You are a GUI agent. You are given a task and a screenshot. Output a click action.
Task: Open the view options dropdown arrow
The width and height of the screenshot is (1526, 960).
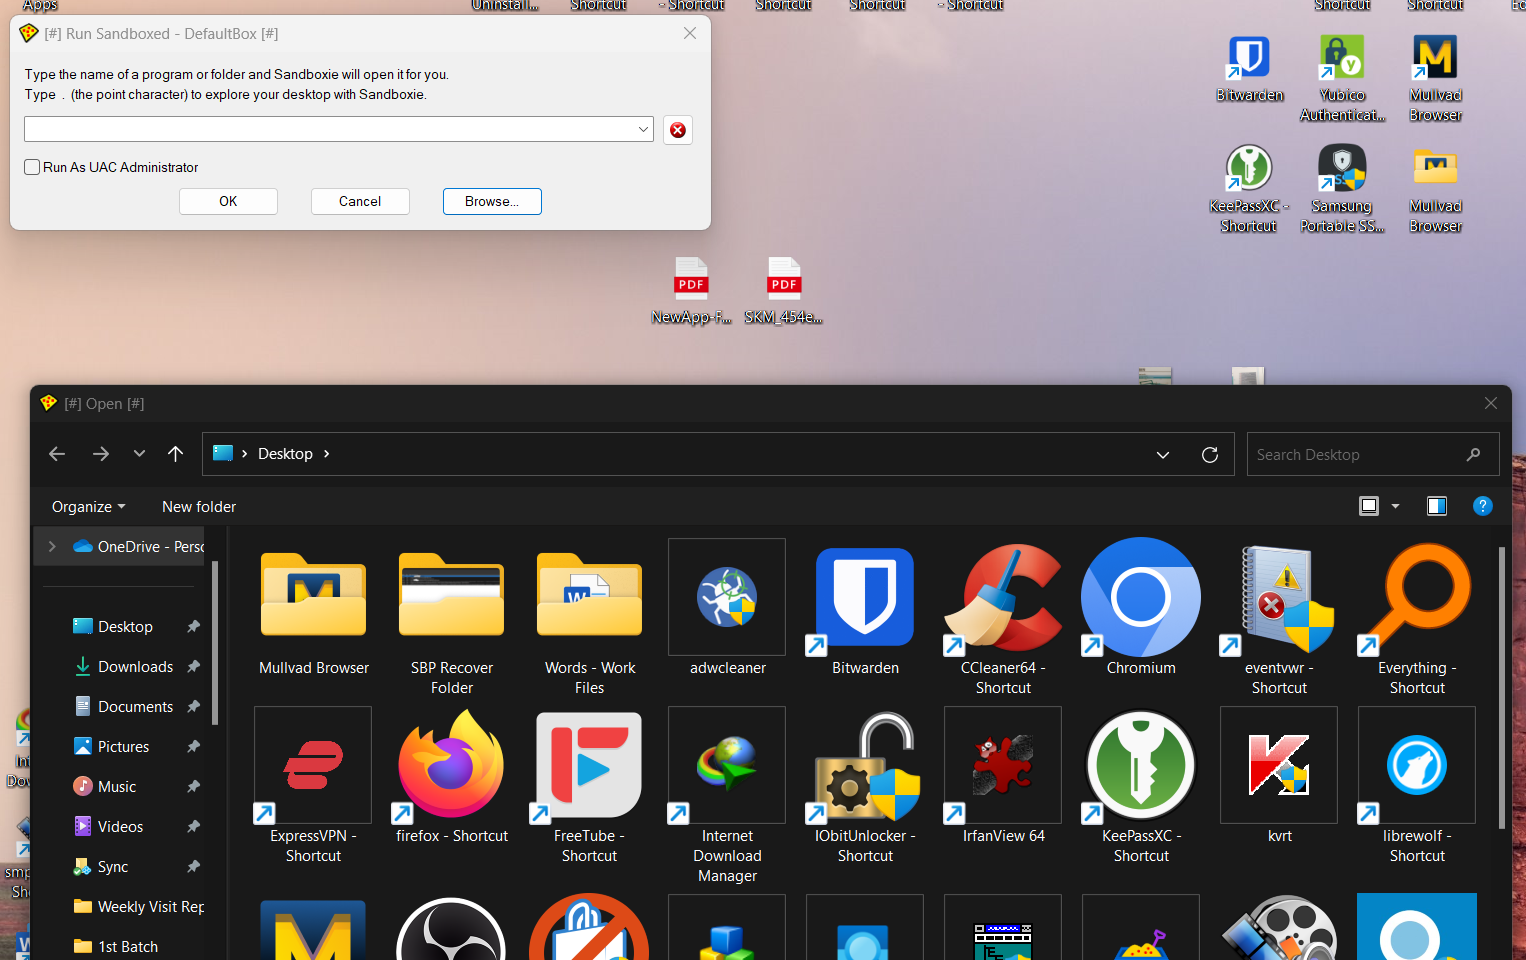(1396, 506)
